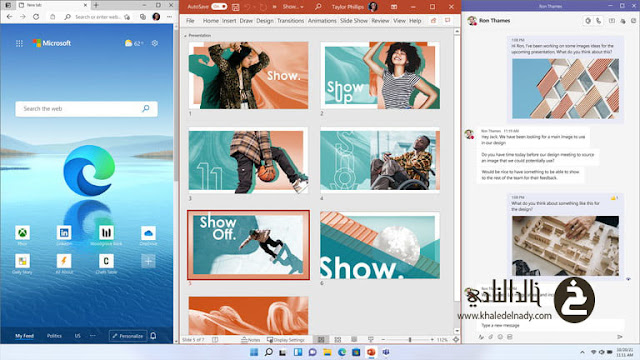This screenshot has height=360, width=640.
Task: Switch to the Insert ribbon tab
Action: (x=229, y=20)
